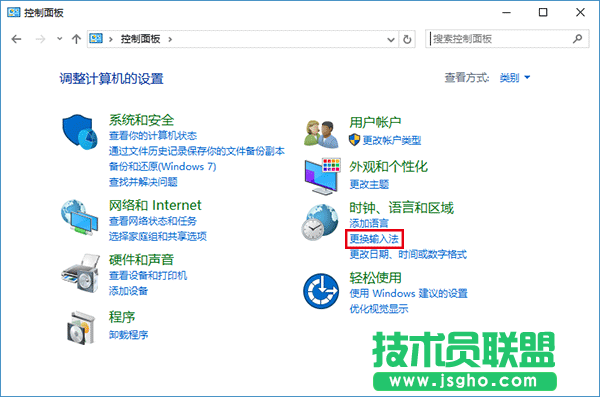This screenshot has width=600, height=397.
Task: Click 查看设备和打印机 link
Action: (x=148, y=276)
